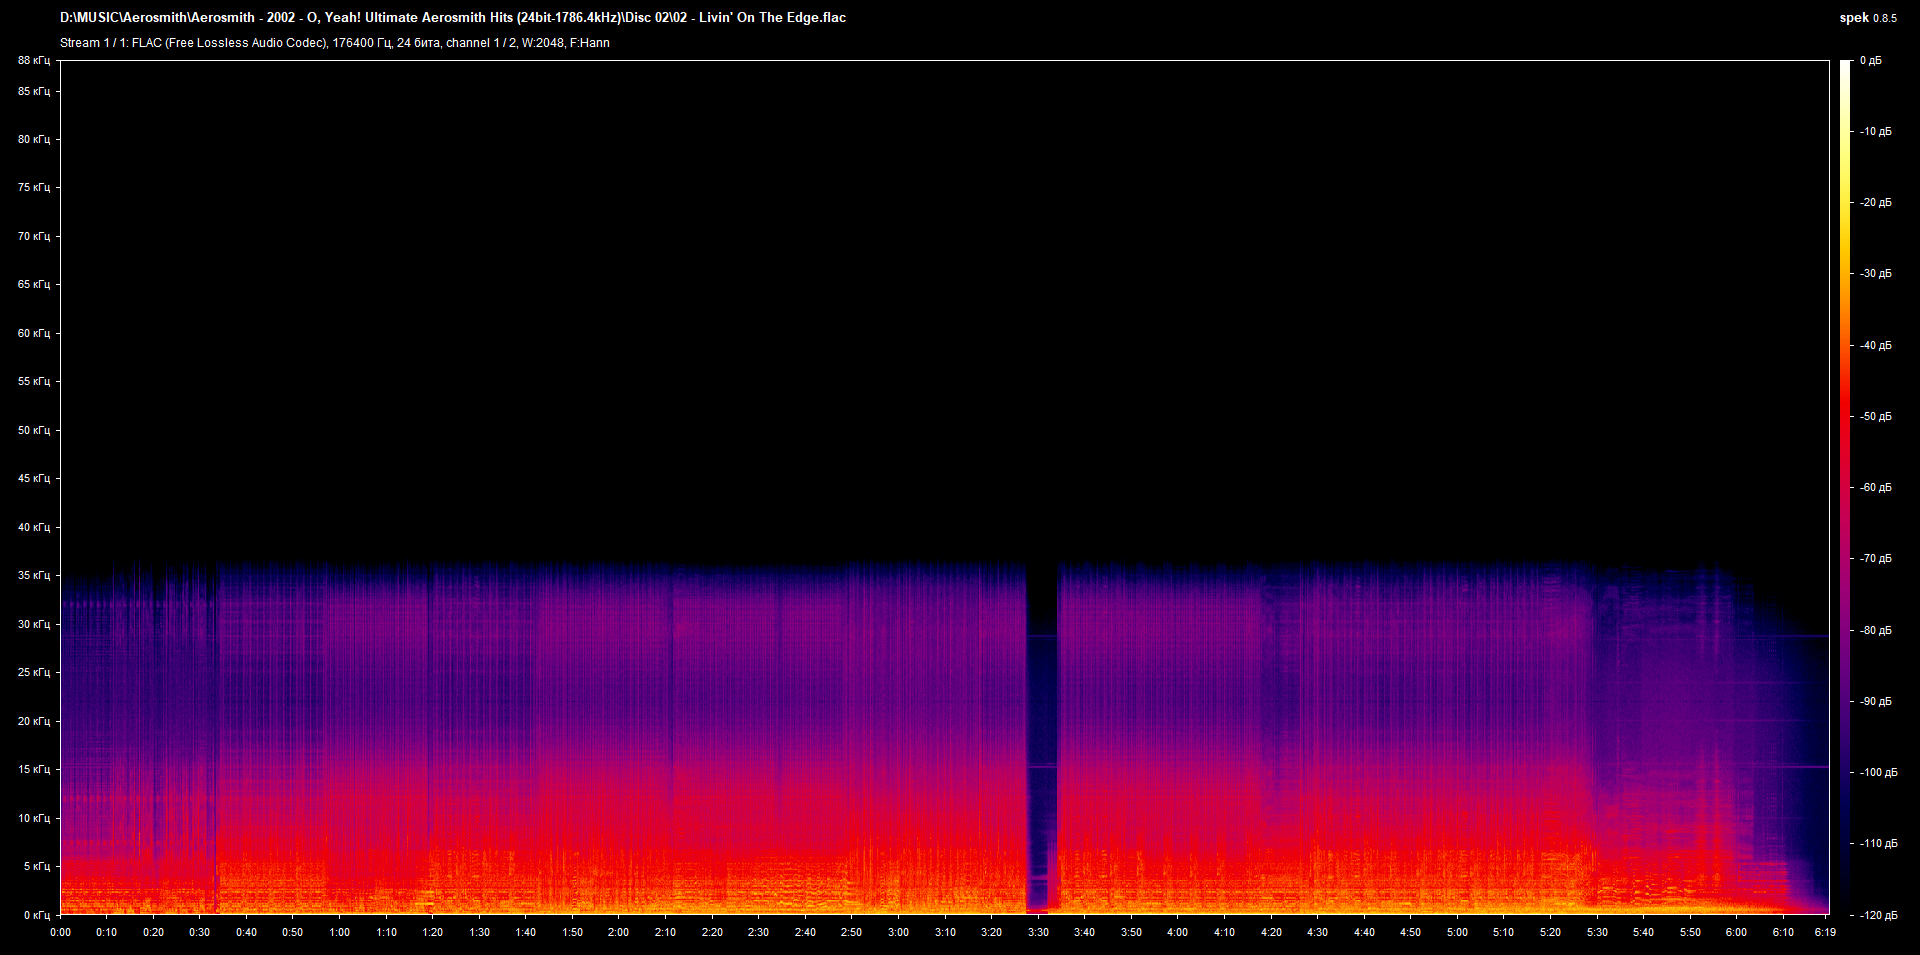The height and width of the screenshot is (955, 1920).
Task: Click the -30 дБ level label
Action: coord(1876,274)
